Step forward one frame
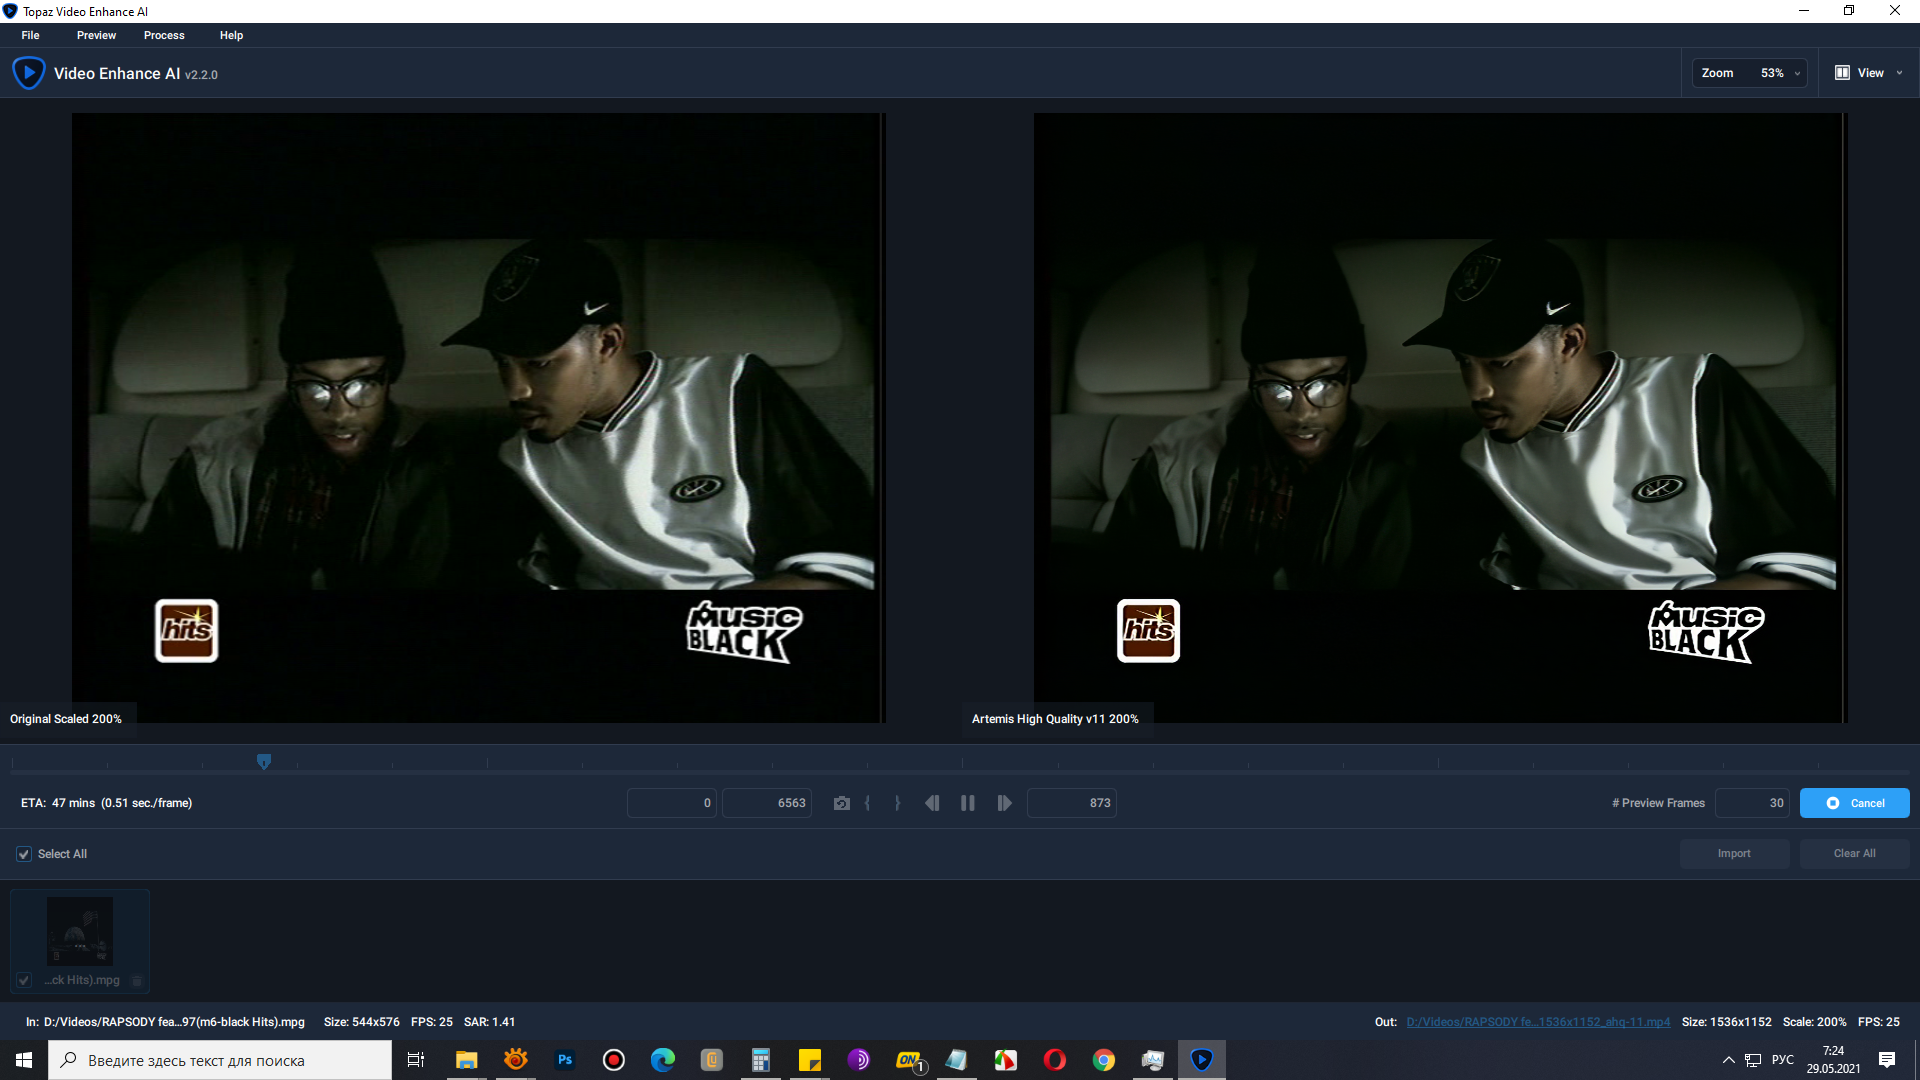The image size is (1920, 1080). coord(1004,803)
